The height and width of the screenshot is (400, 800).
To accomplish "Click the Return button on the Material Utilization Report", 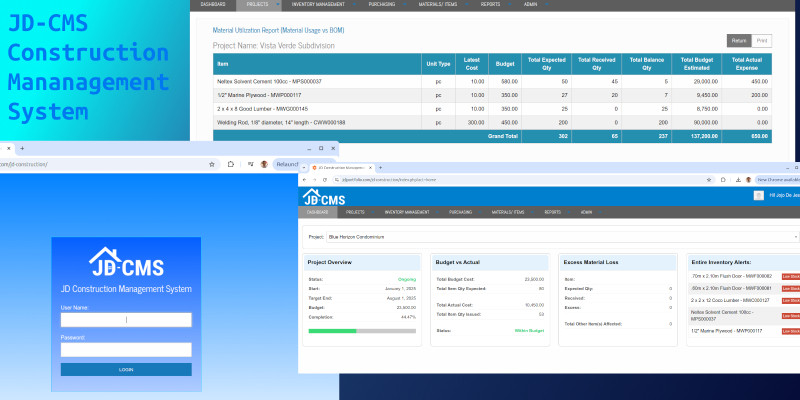I will [739, 41].
